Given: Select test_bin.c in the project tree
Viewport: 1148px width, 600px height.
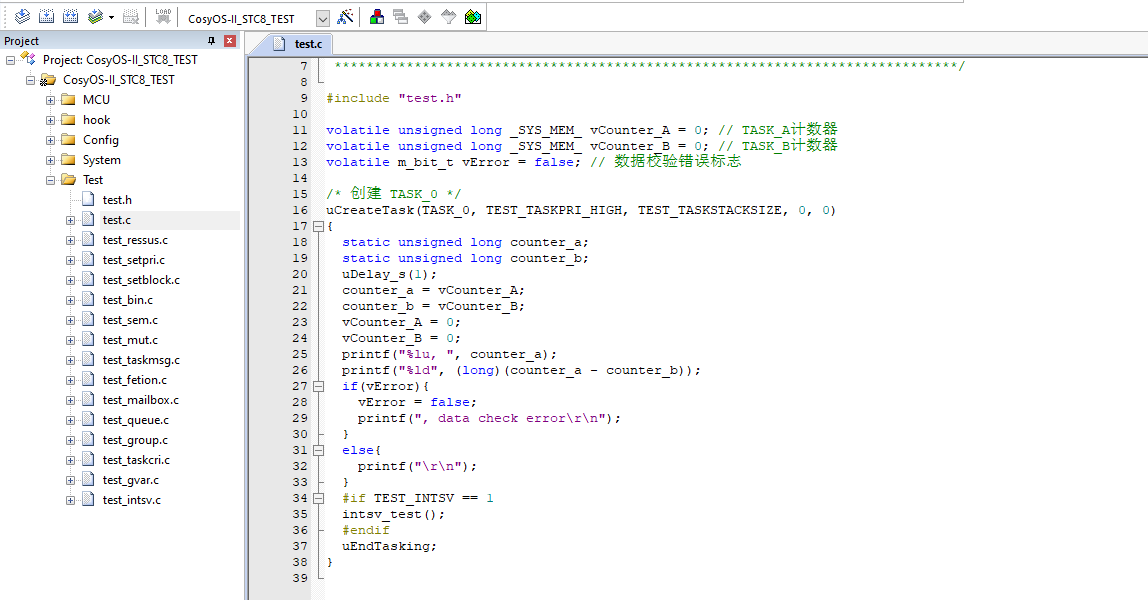Looking at the screenshot, I should click(128, 300).
